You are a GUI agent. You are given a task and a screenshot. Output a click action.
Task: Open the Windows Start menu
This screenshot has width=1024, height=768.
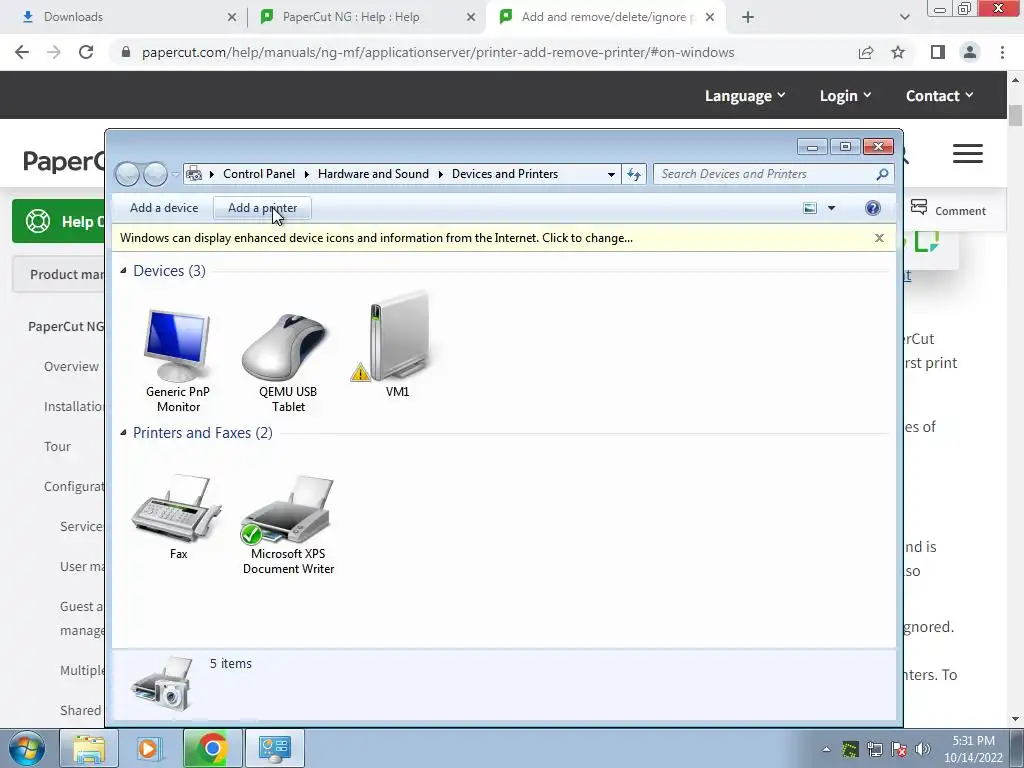click(27, 748)
